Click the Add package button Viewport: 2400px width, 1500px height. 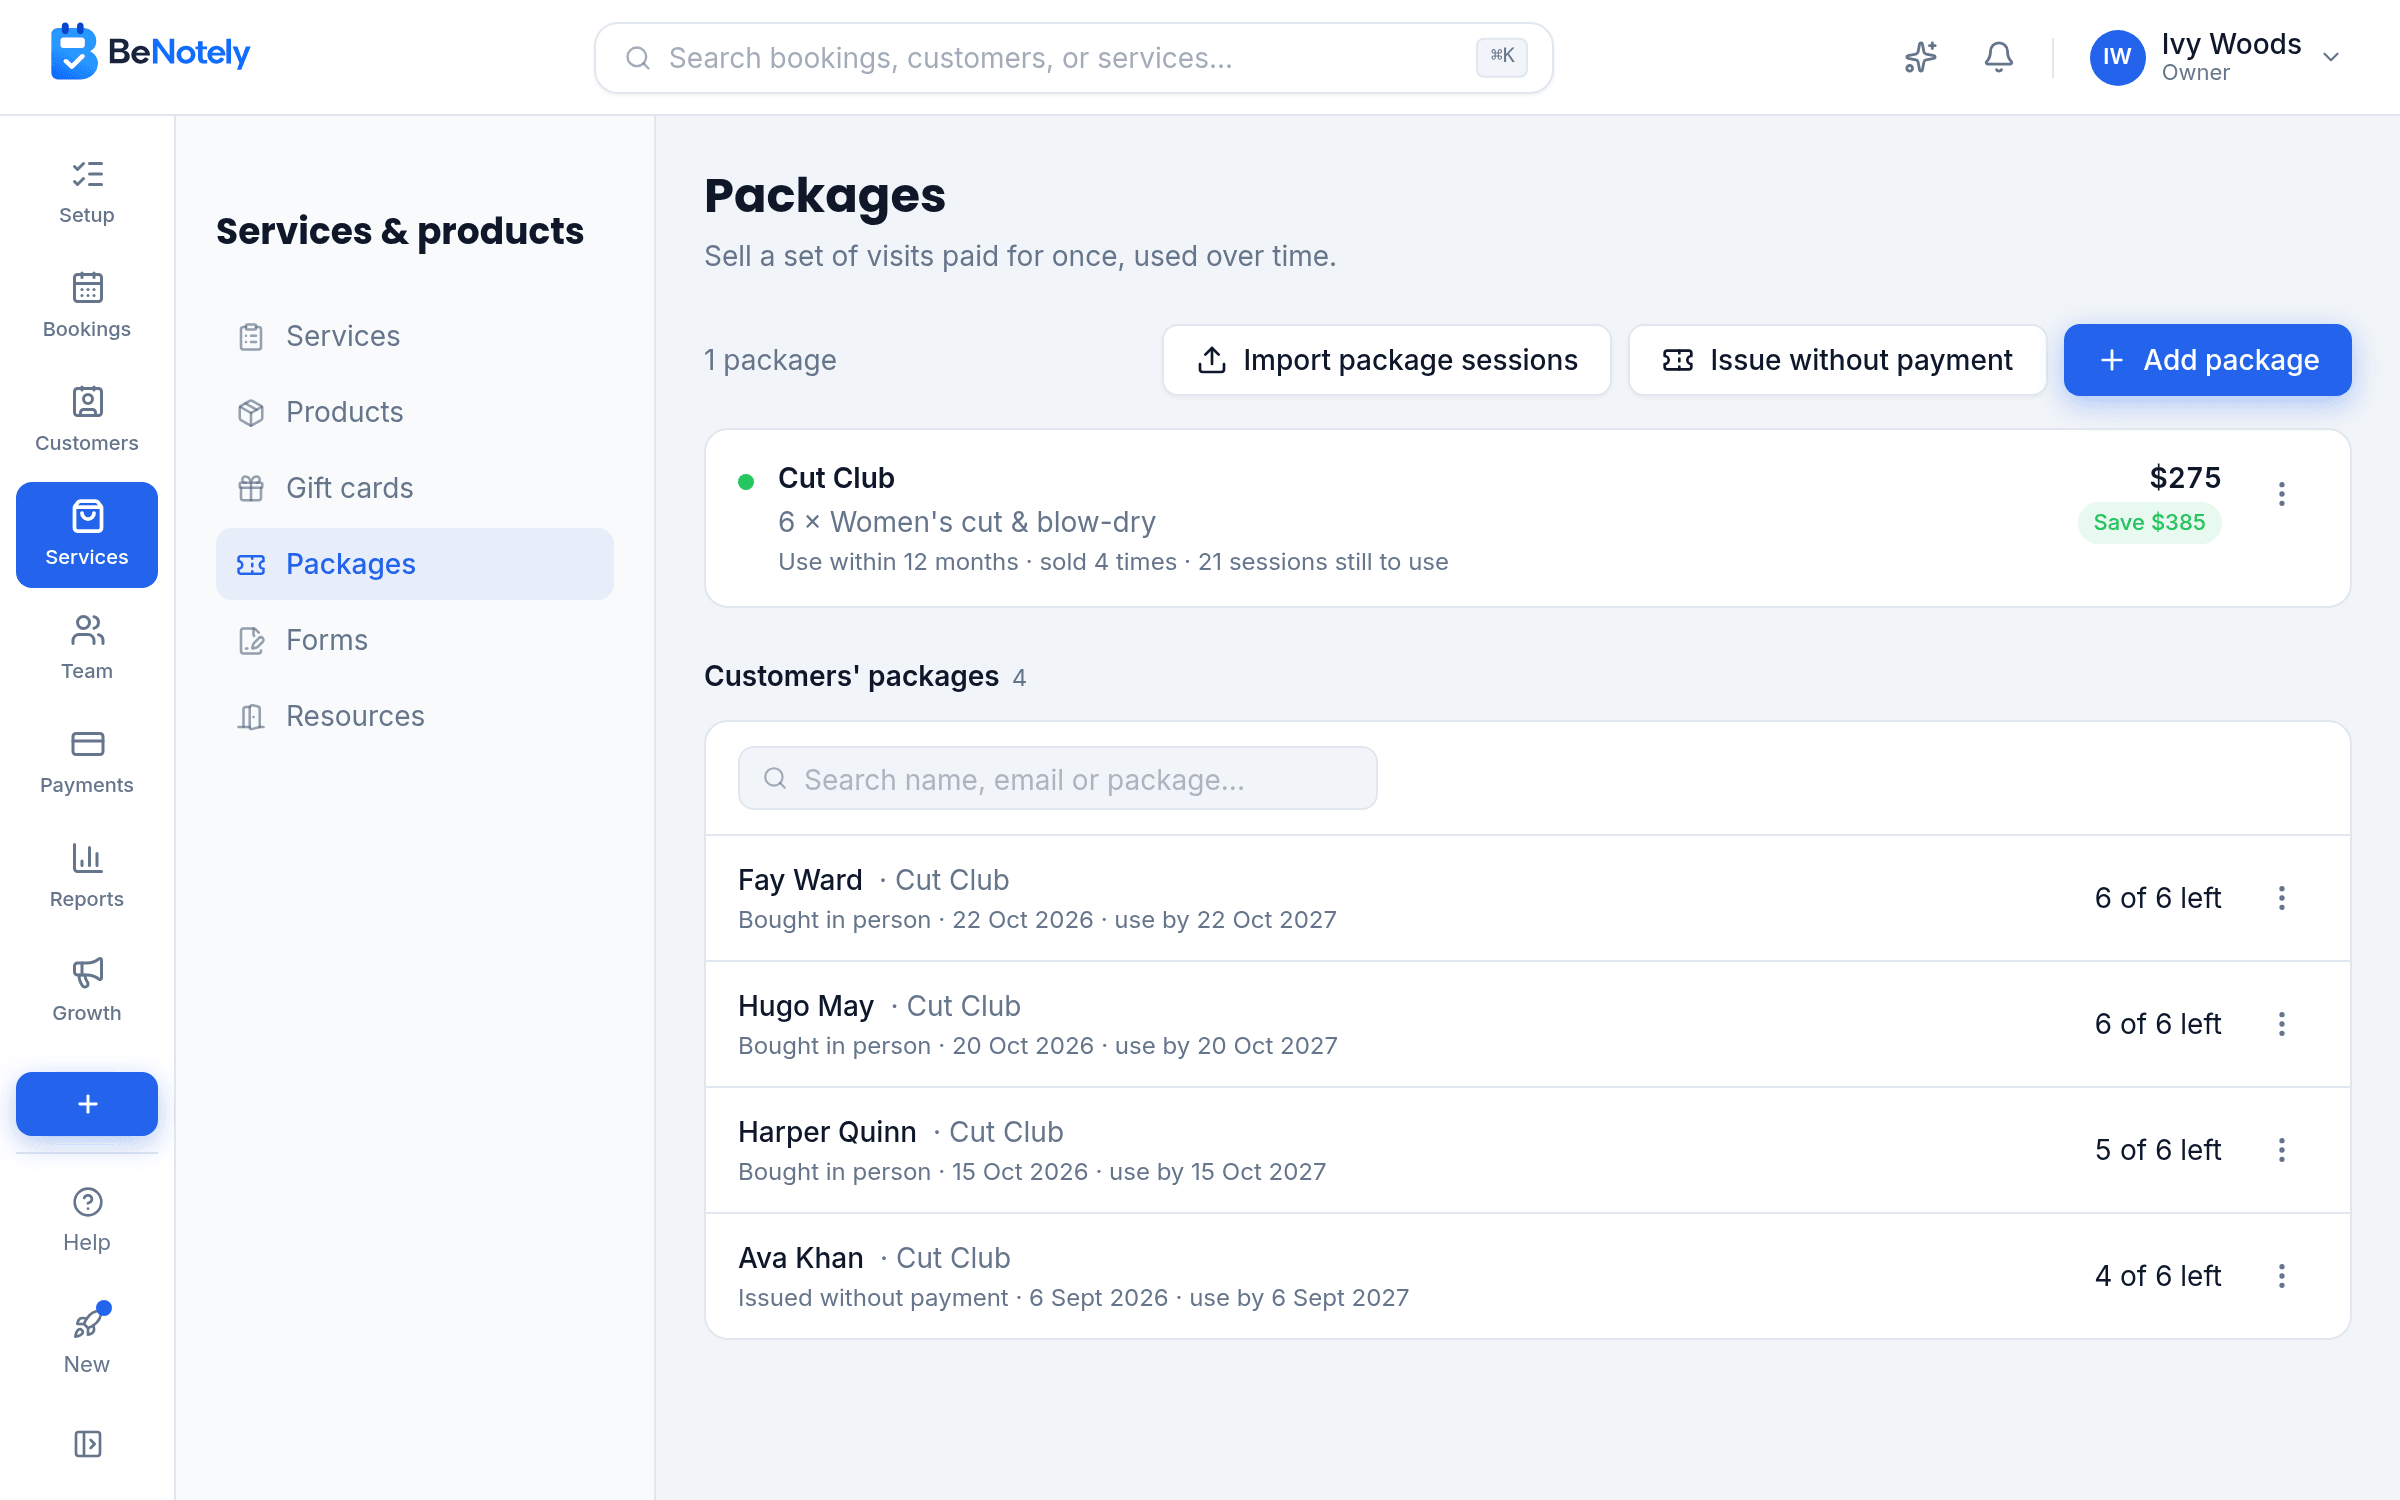click(x=2208, y=360)
